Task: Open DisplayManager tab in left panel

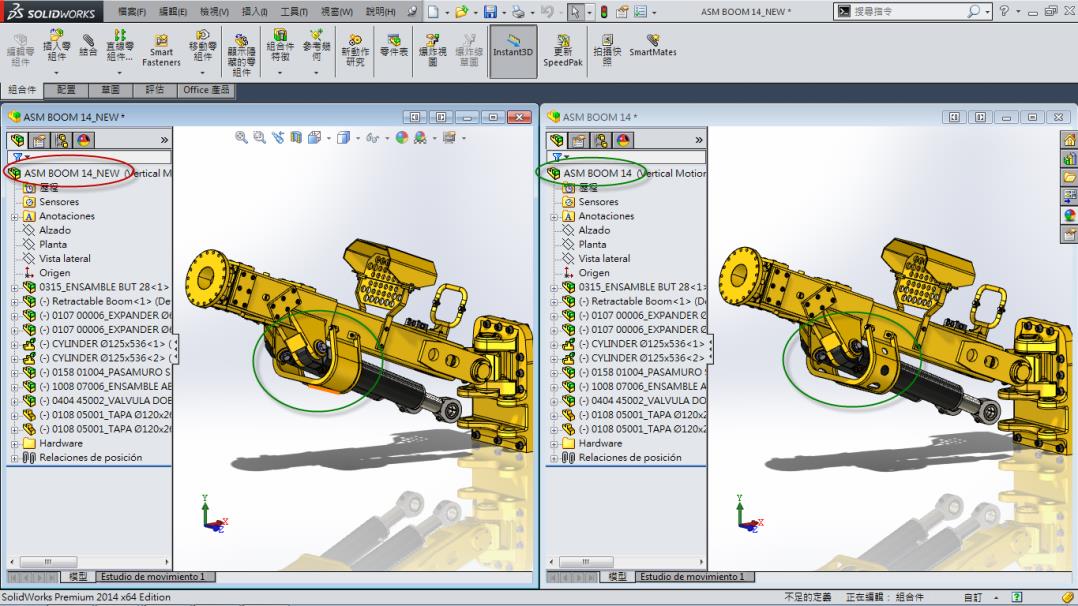Action: click(x=84, y=141)
